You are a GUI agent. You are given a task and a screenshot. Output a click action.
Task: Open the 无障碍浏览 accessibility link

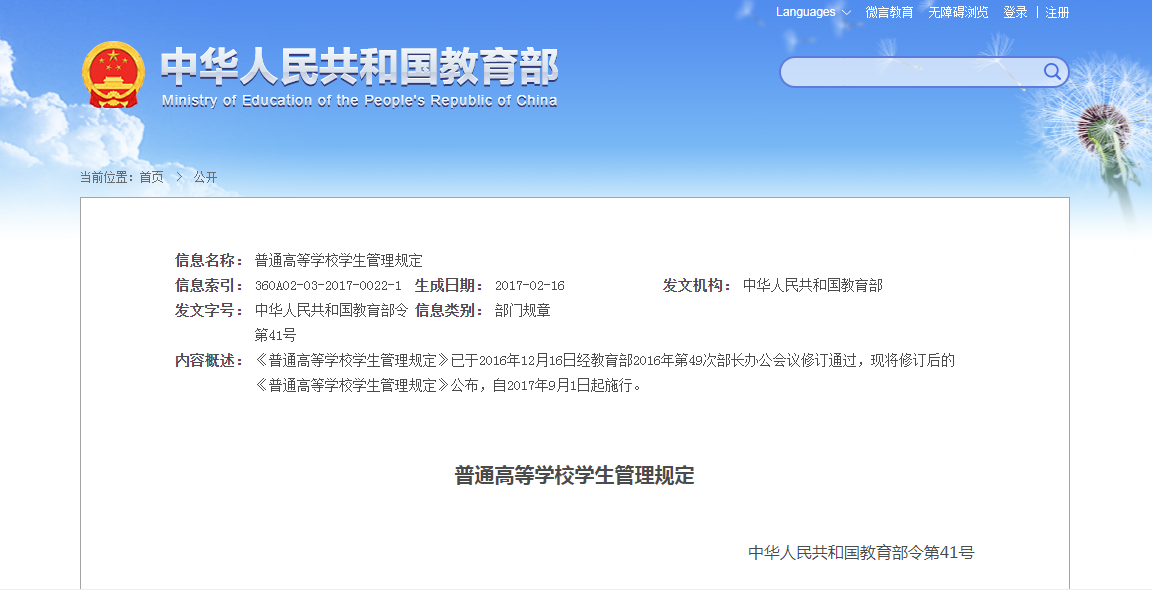point(958,12)
